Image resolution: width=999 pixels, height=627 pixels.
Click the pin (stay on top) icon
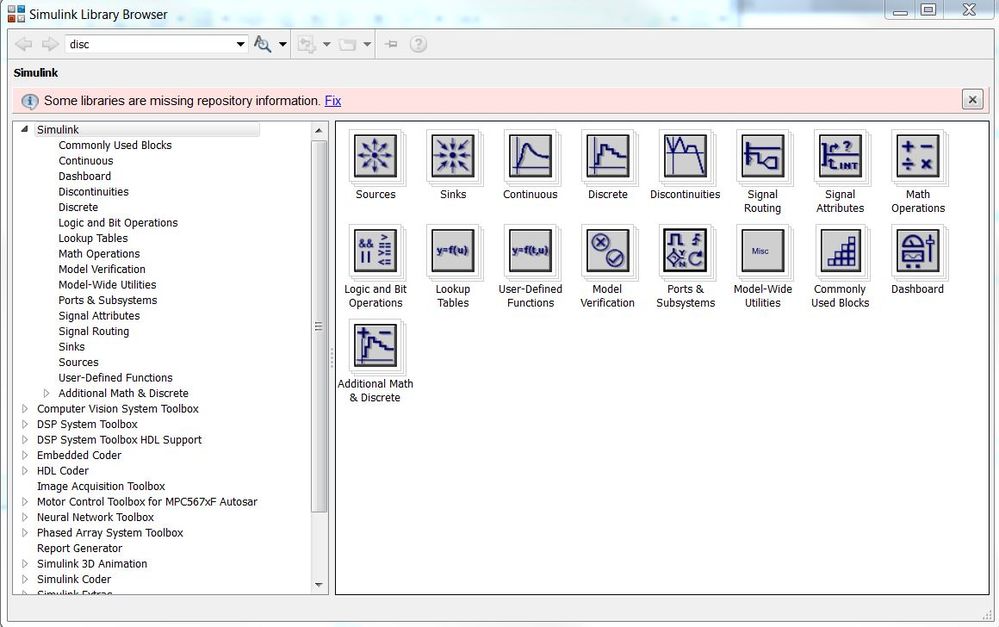(x=391, y=44)
